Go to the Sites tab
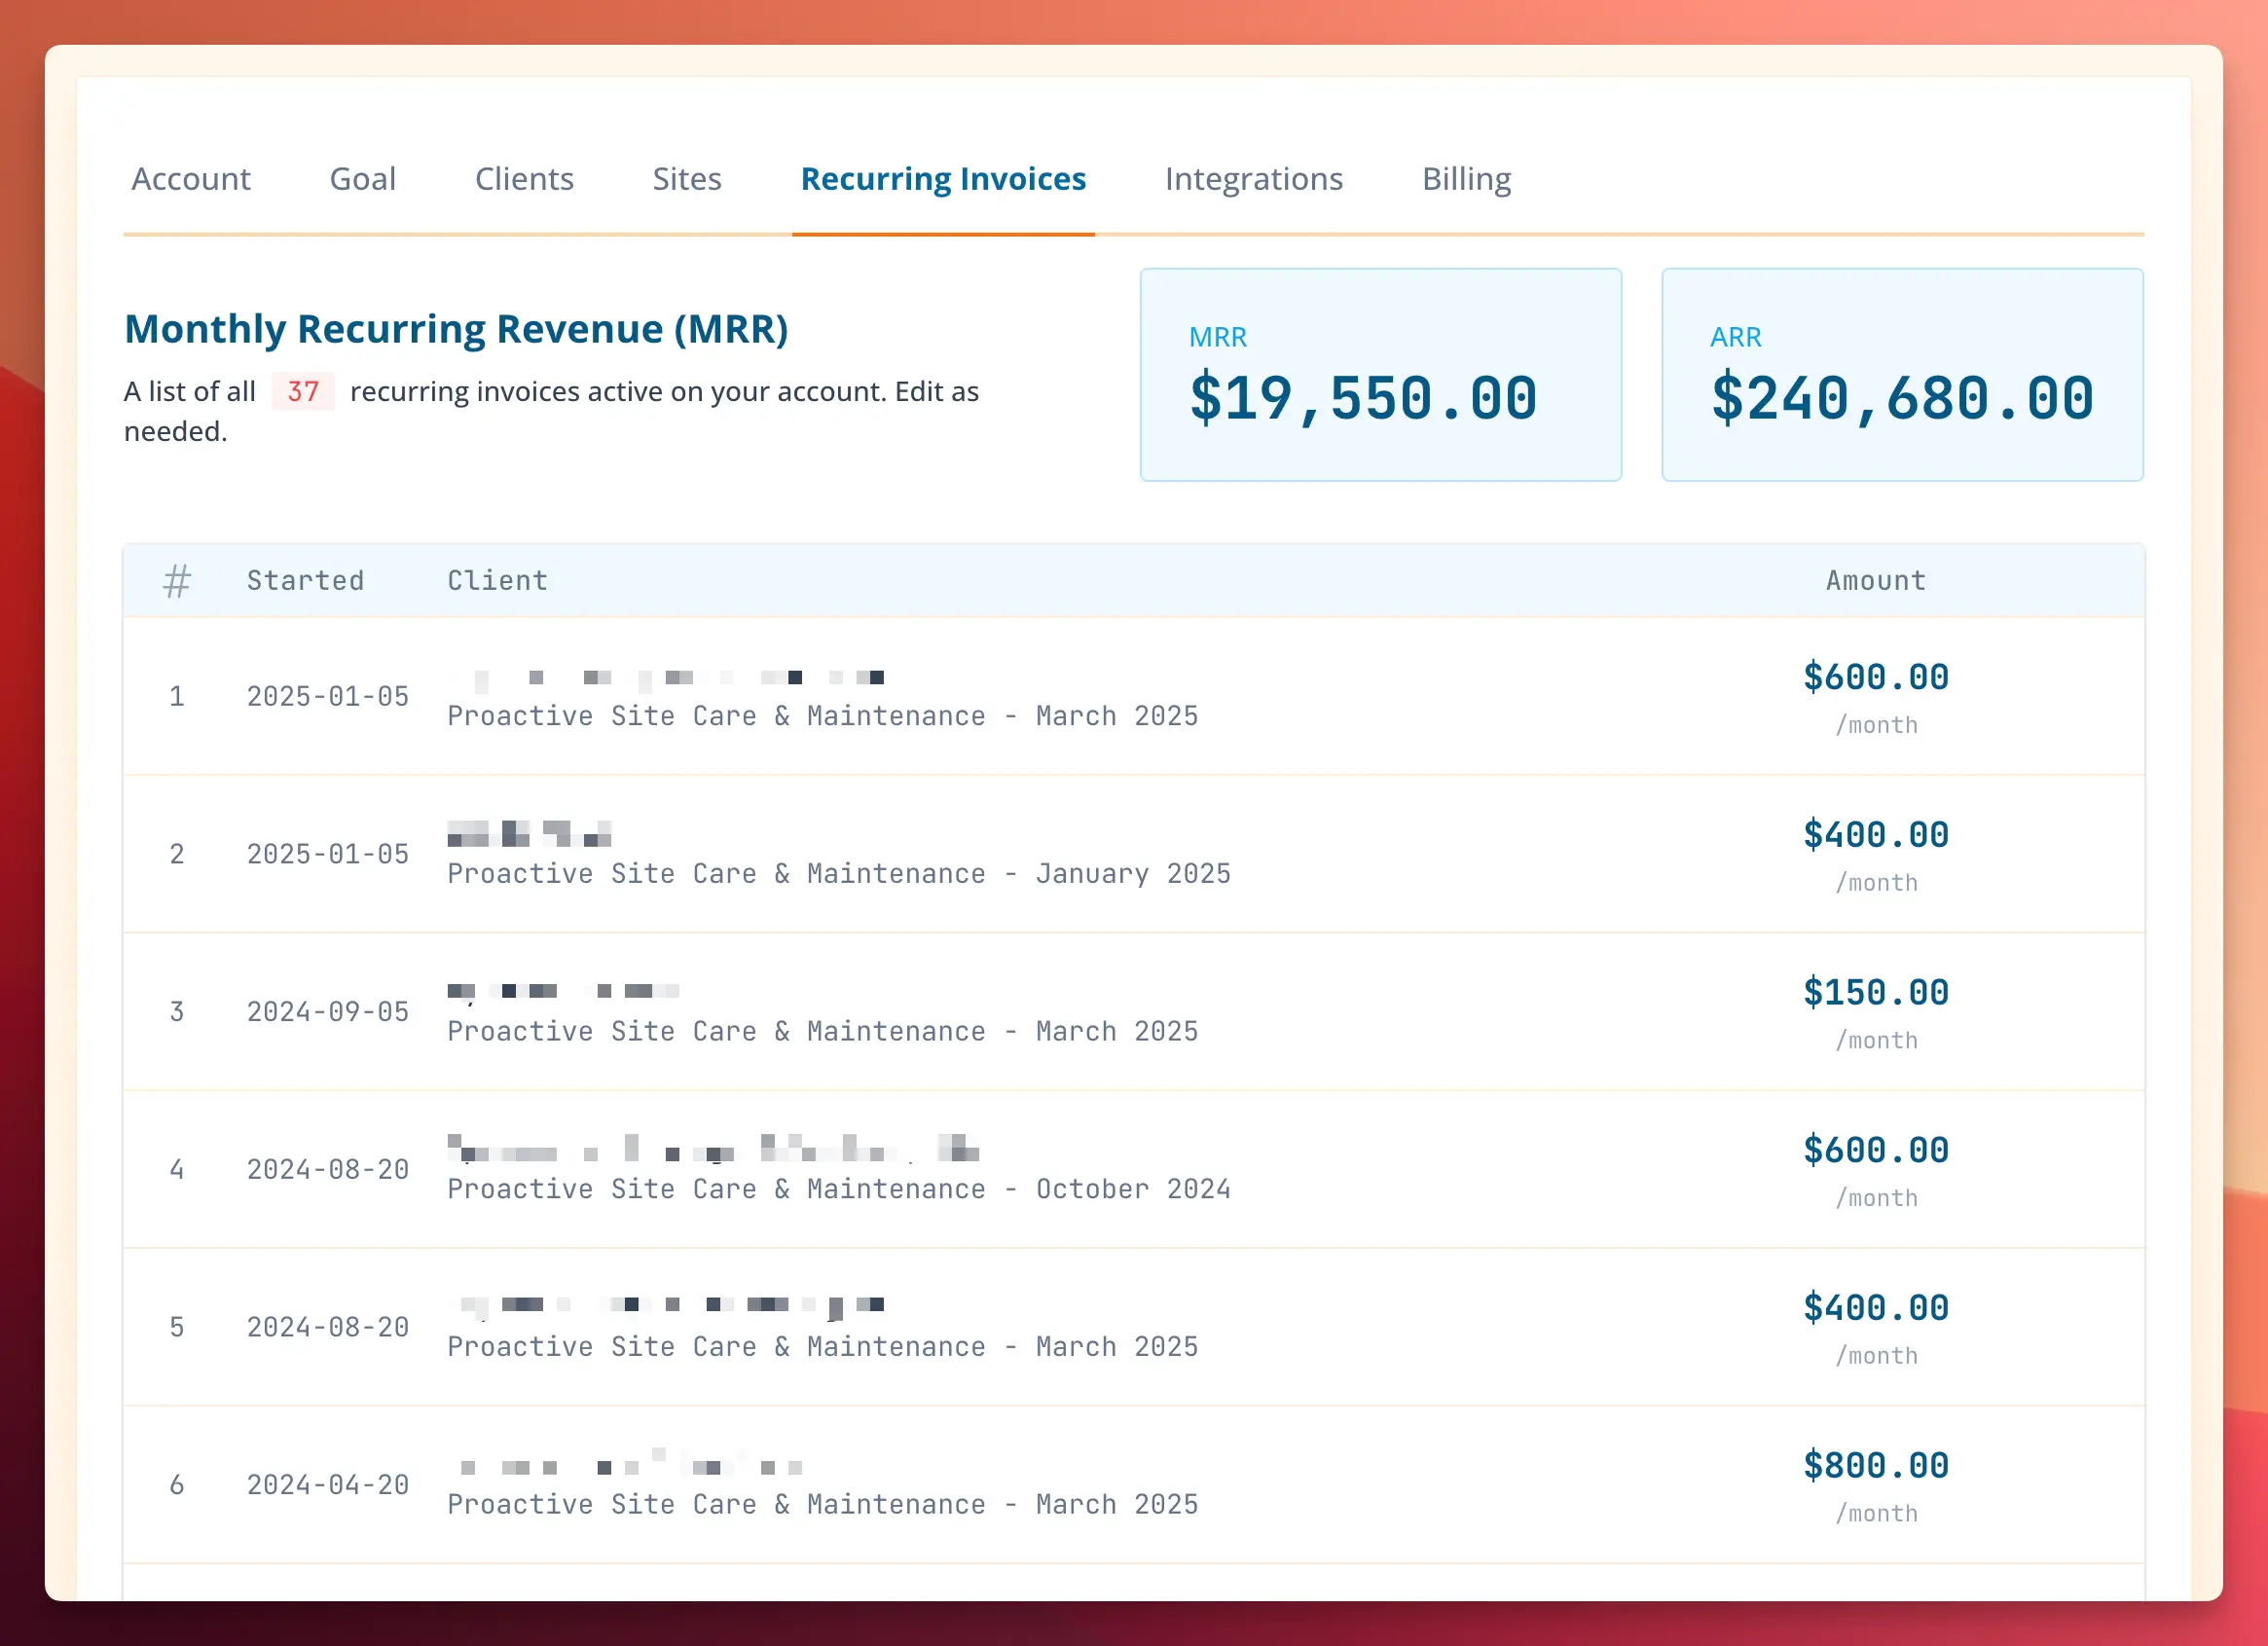The image size is (2268, 1646). tap(687, 179)
